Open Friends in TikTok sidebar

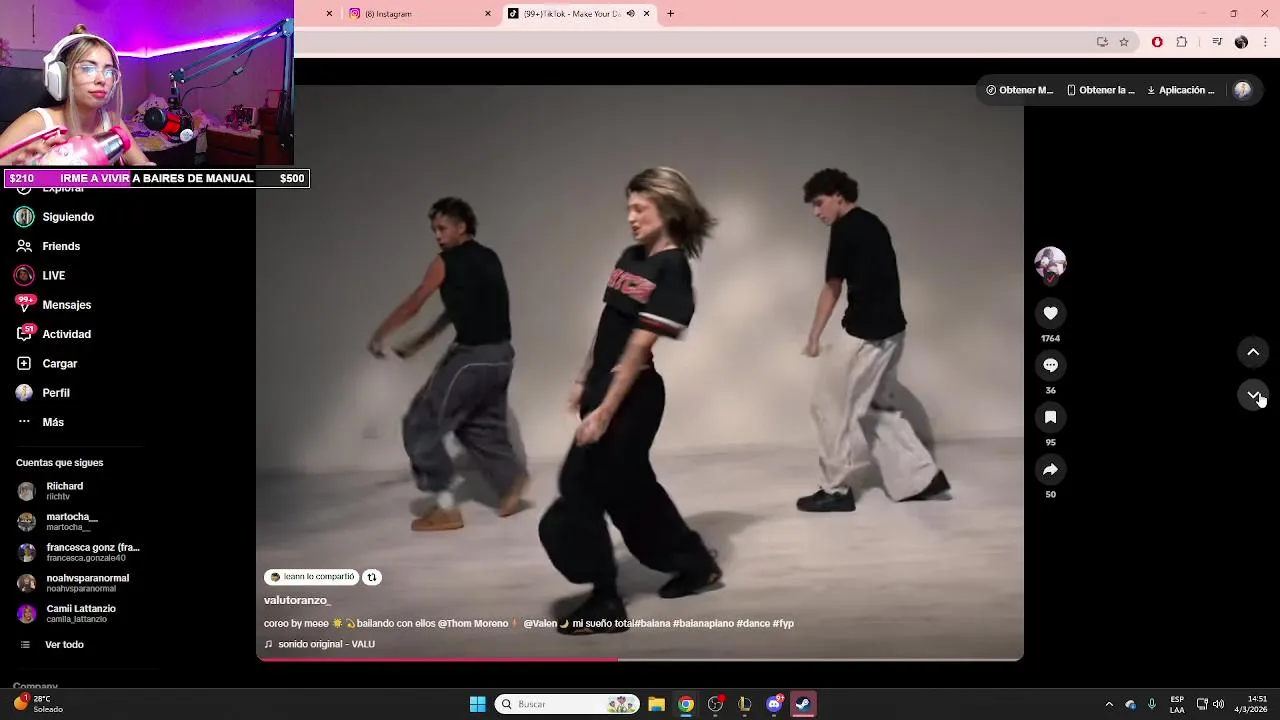(48, 246)
